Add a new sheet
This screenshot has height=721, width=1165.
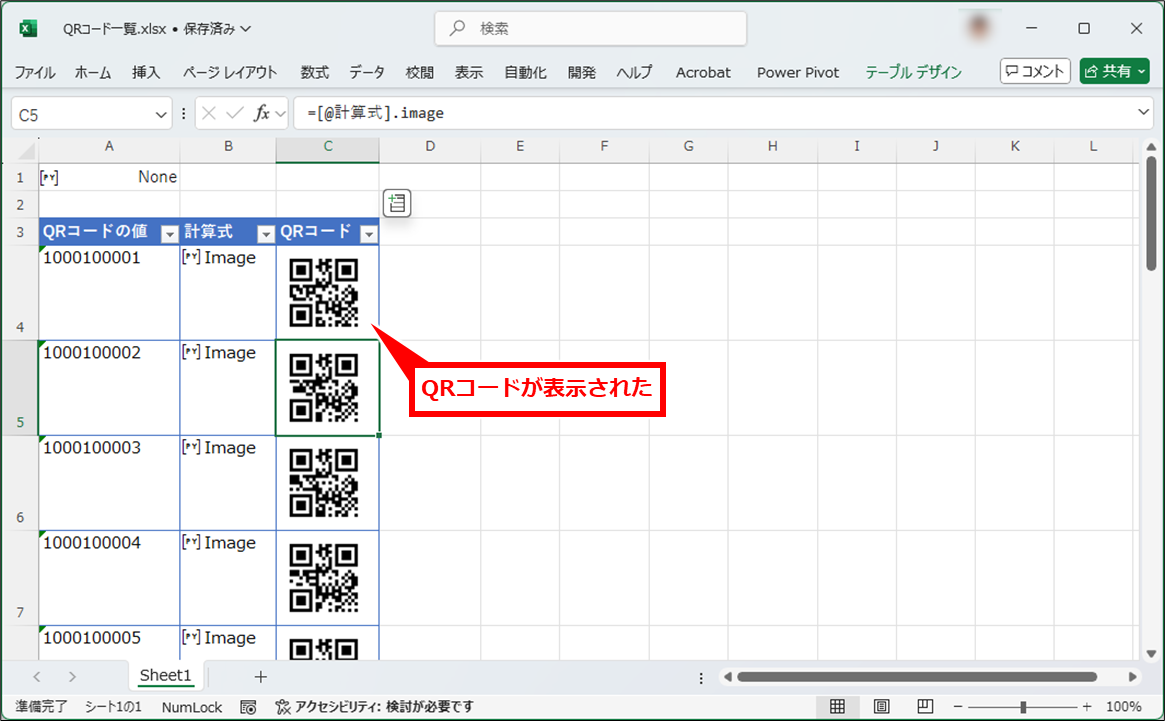click(x=260, y=676)
